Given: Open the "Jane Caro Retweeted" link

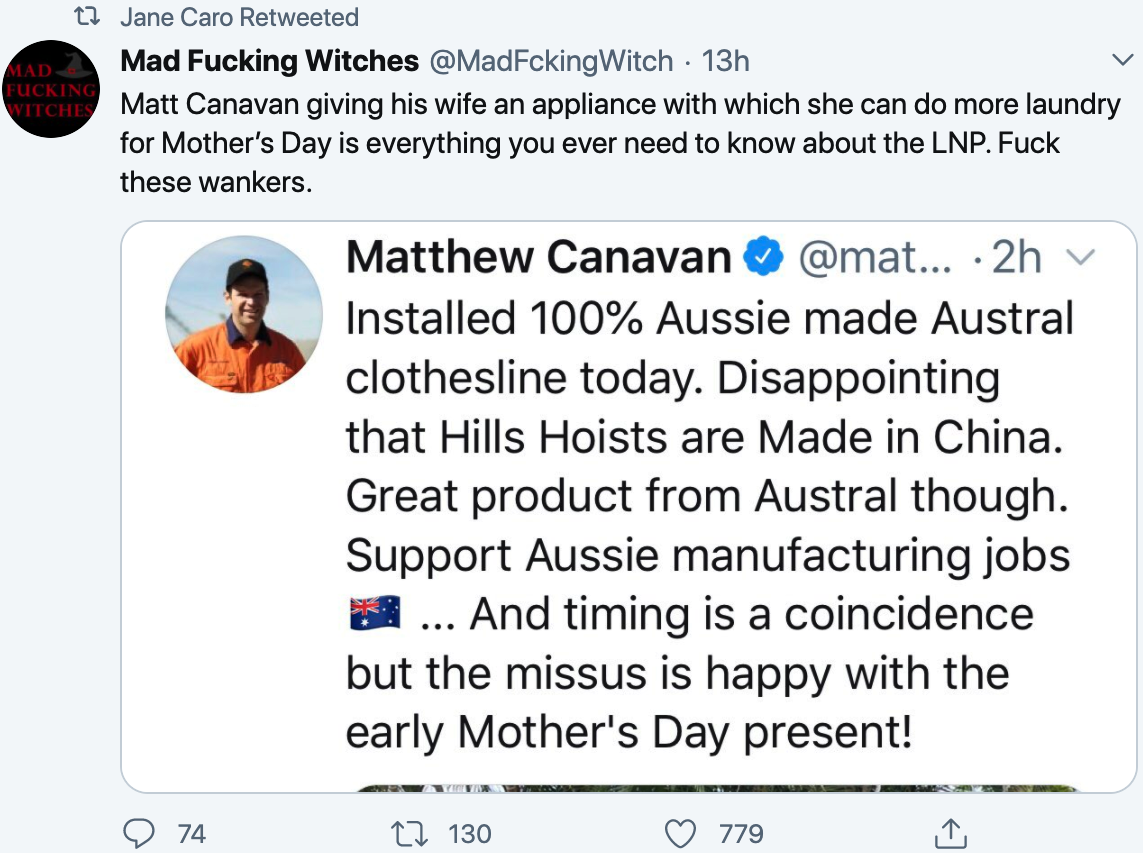Looking at the screenshot, I should click(x=239, y=18).
